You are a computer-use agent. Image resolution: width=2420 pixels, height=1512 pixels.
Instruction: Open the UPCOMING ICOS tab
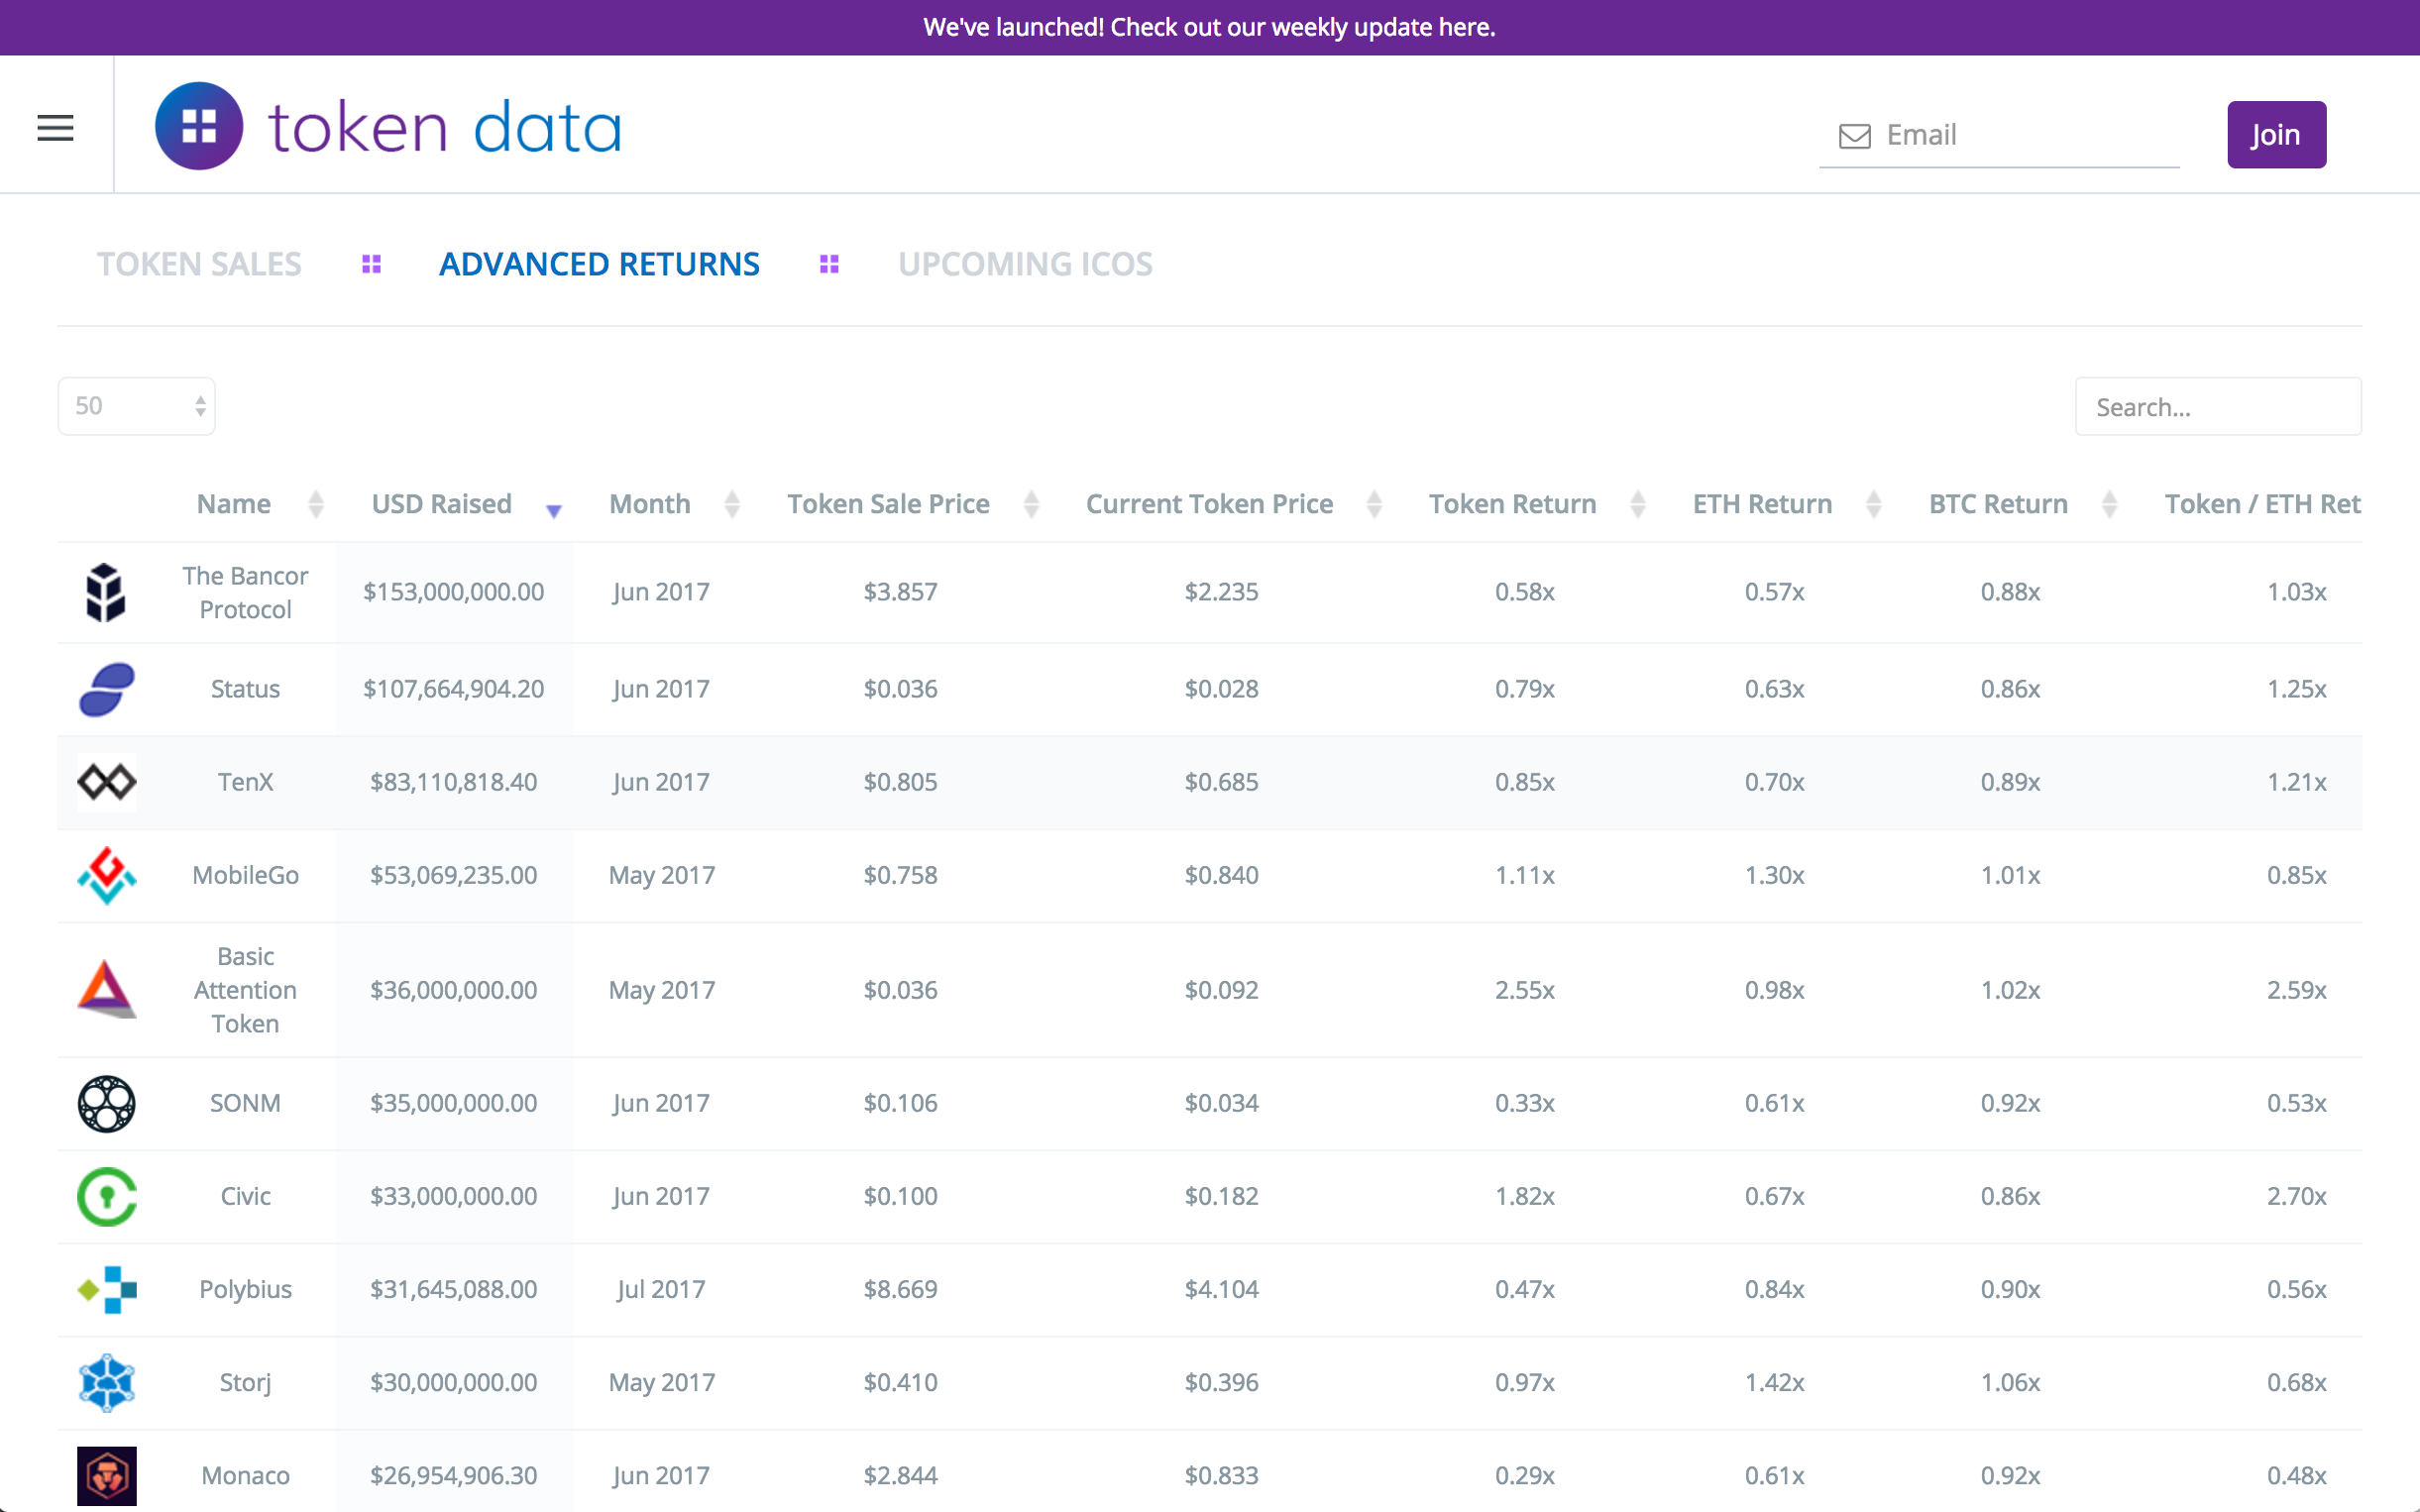pyautogui.click(x=1025, y=264)
